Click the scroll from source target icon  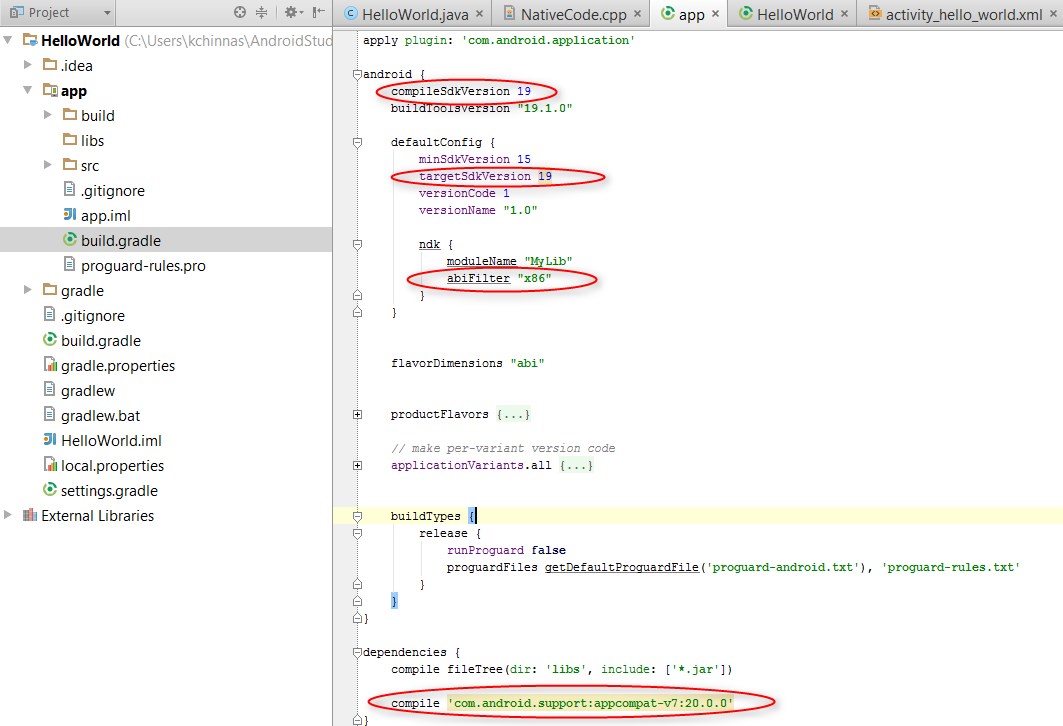coord(240,13)
